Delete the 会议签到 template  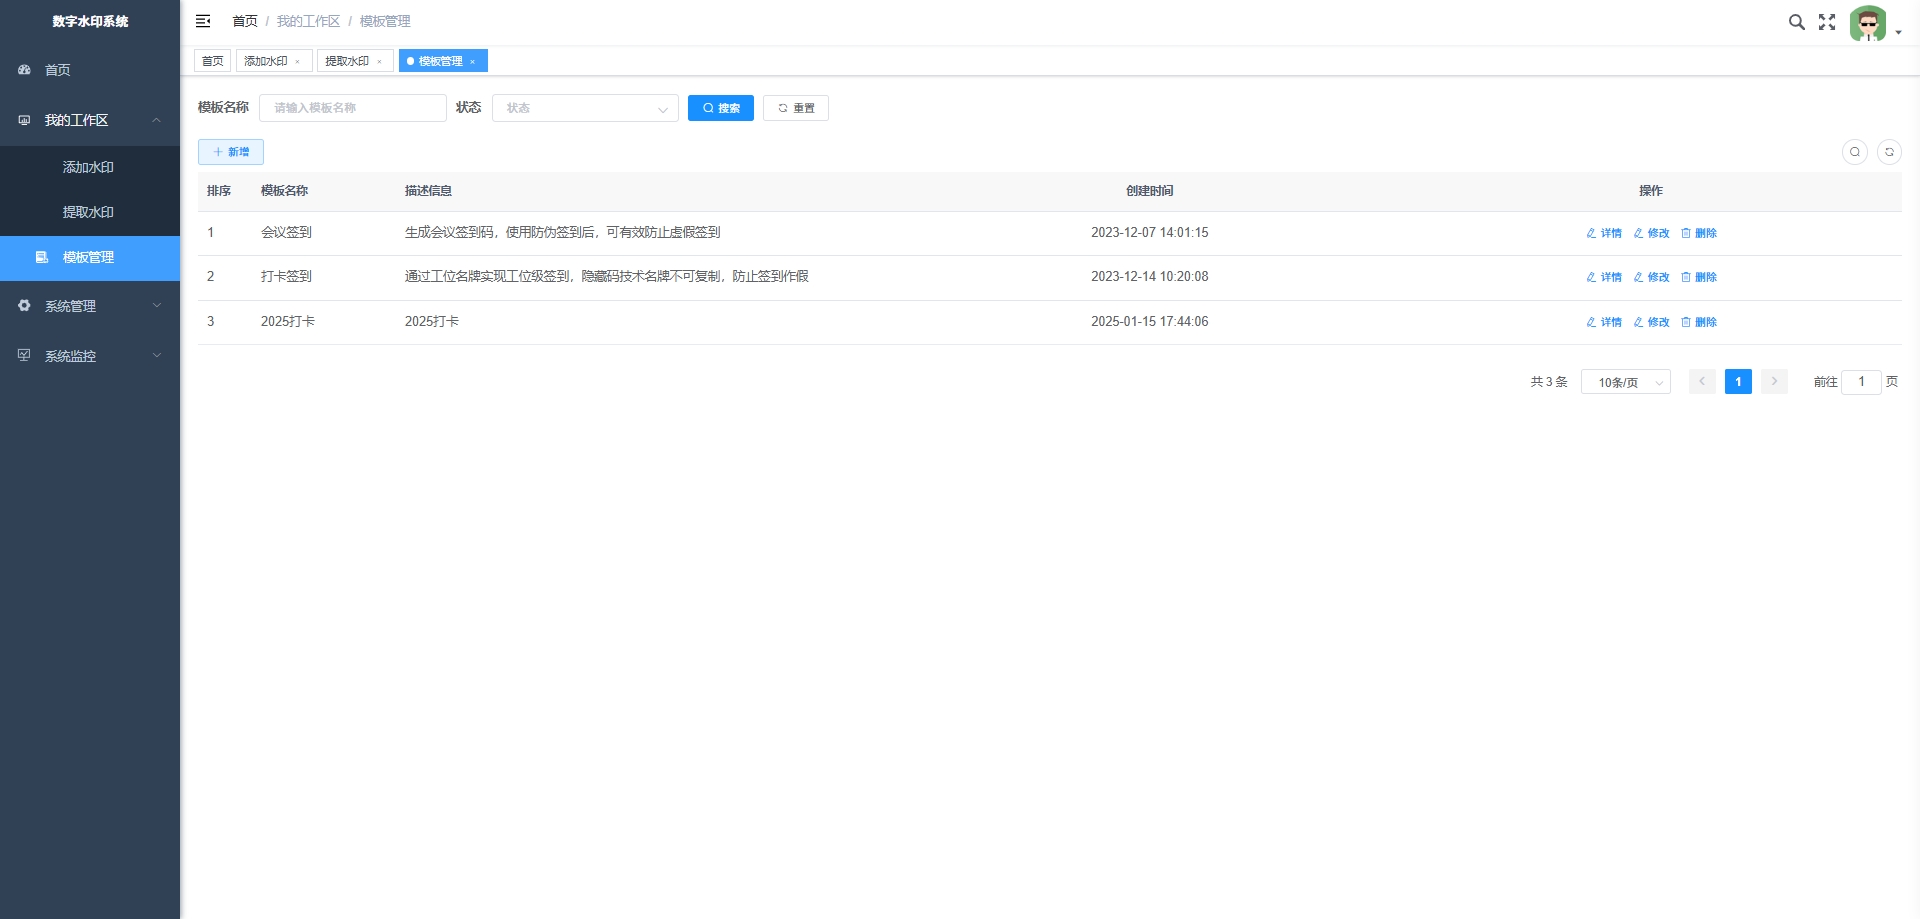(1699, 233)
